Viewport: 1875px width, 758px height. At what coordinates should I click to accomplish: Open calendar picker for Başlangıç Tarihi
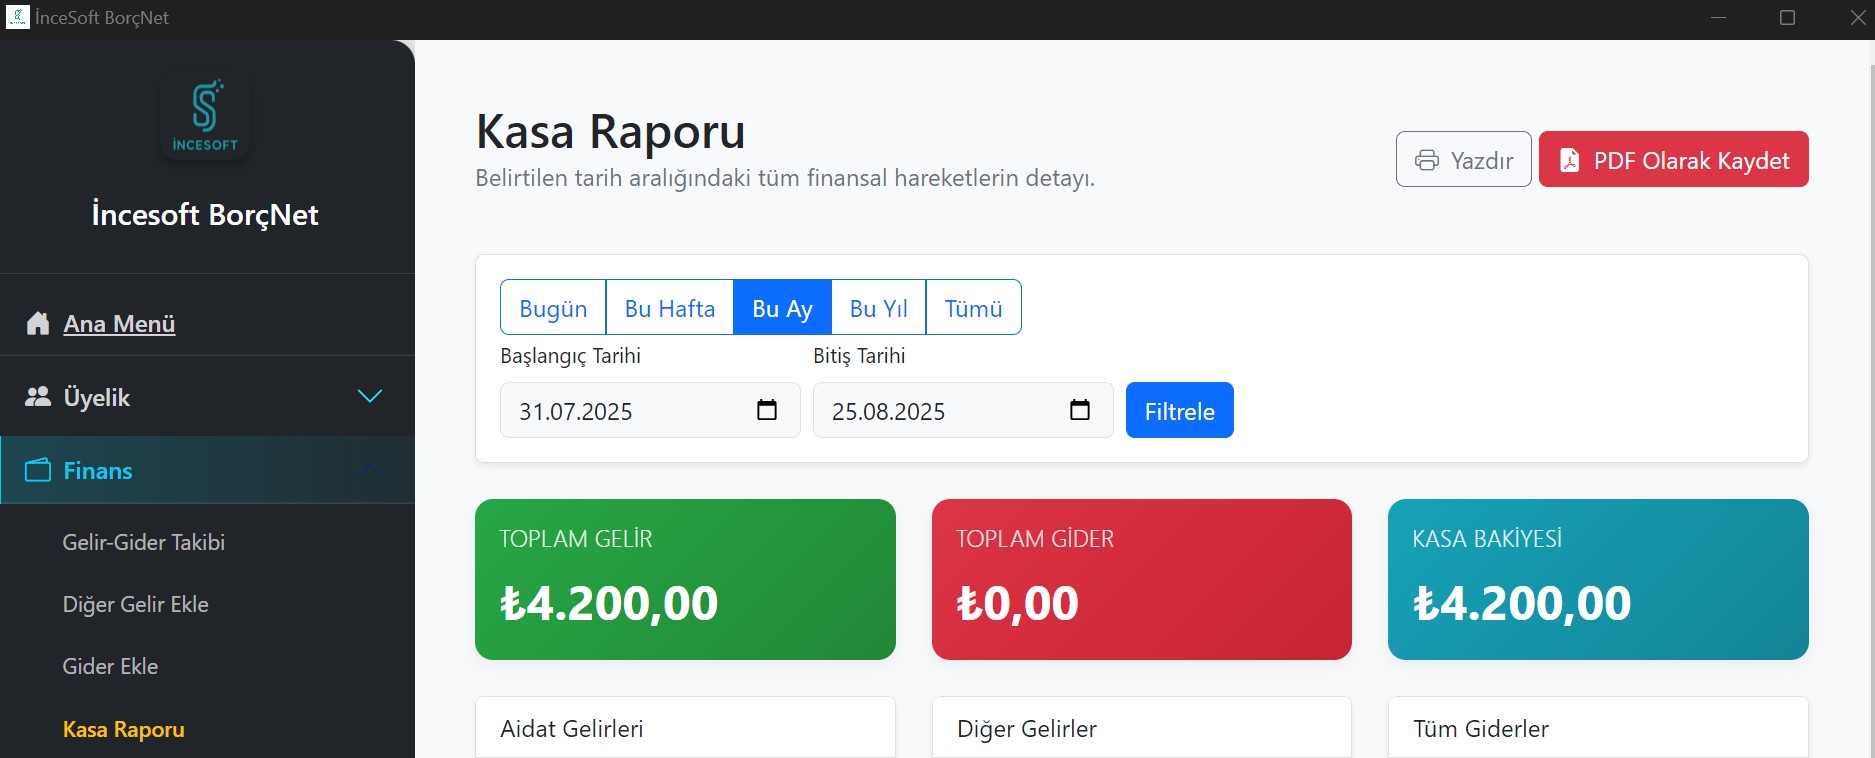[x=766, y=410]
